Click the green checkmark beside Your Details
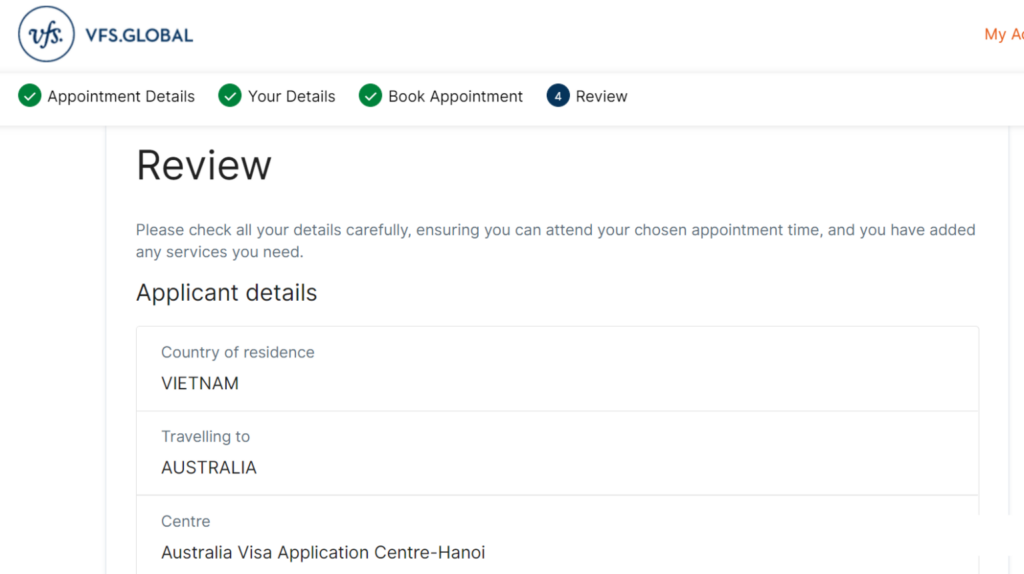1024x574 pixels. point(230,95)
